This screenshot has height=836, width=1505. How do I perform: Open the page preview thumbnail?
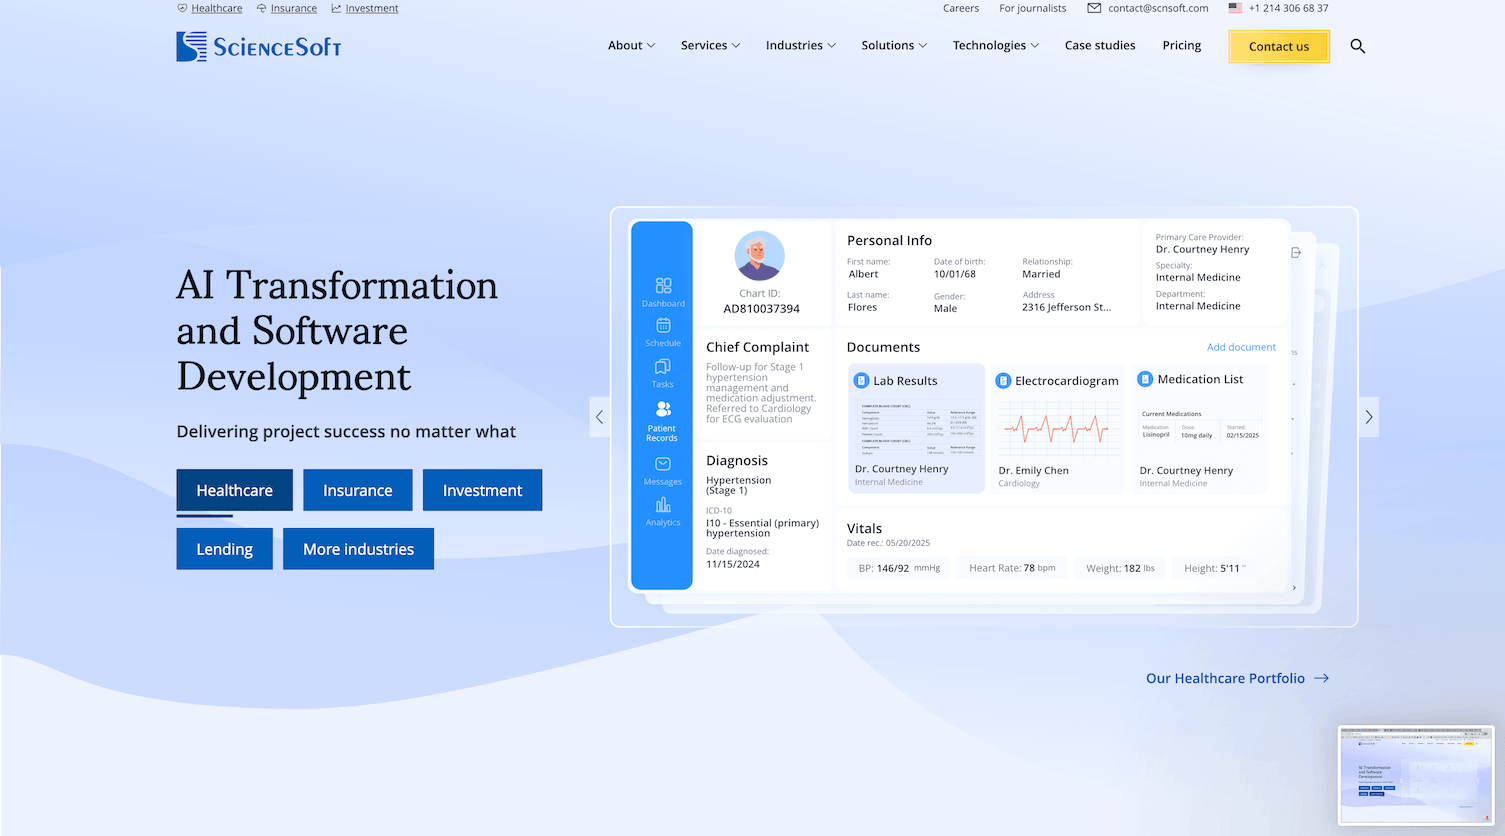(x=1416, y=776)
